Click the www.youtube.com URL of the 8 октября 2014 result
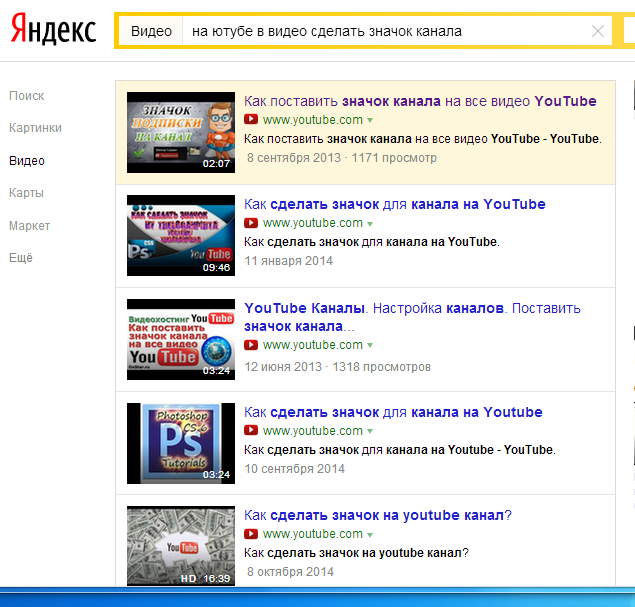The height and width of the screenshot is (607, 635). [313, 534]
